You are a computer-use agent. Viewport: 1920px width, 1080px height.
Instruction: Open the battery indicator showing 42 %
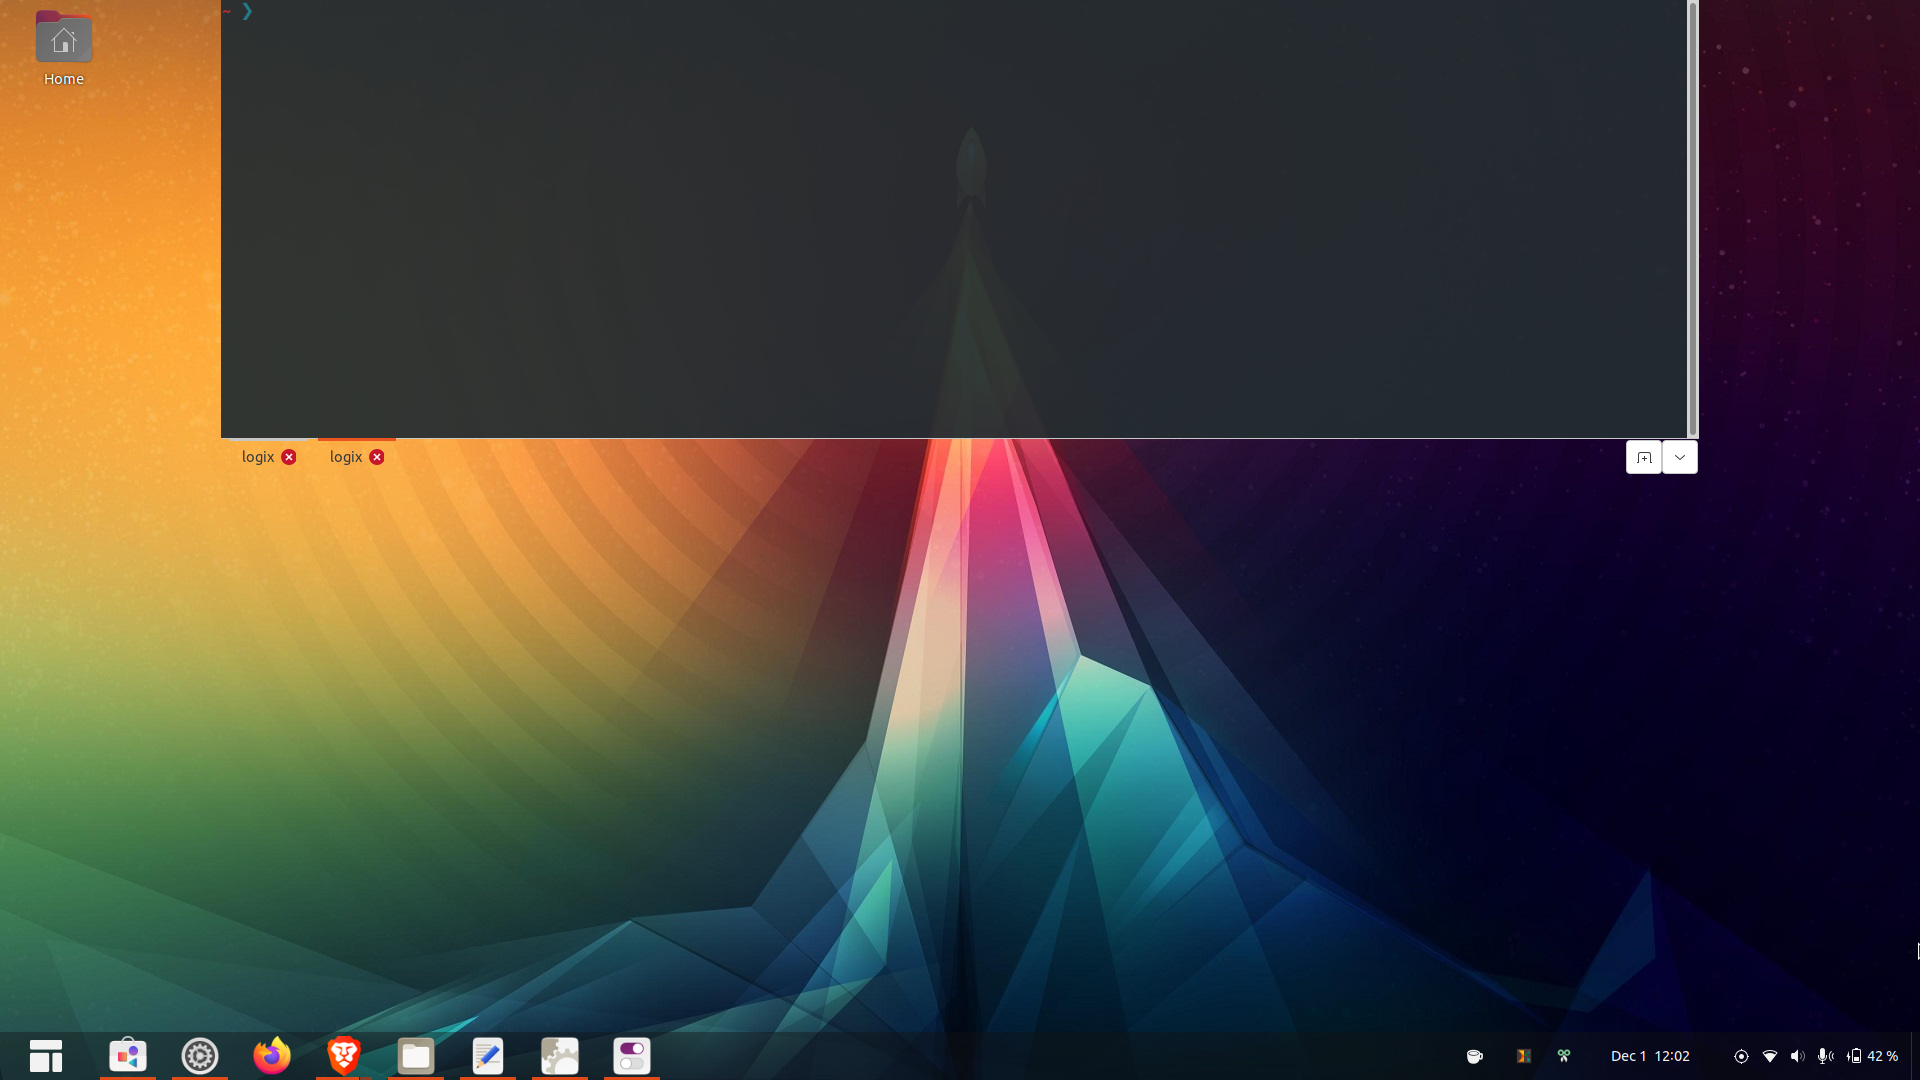(1872, 1056)
